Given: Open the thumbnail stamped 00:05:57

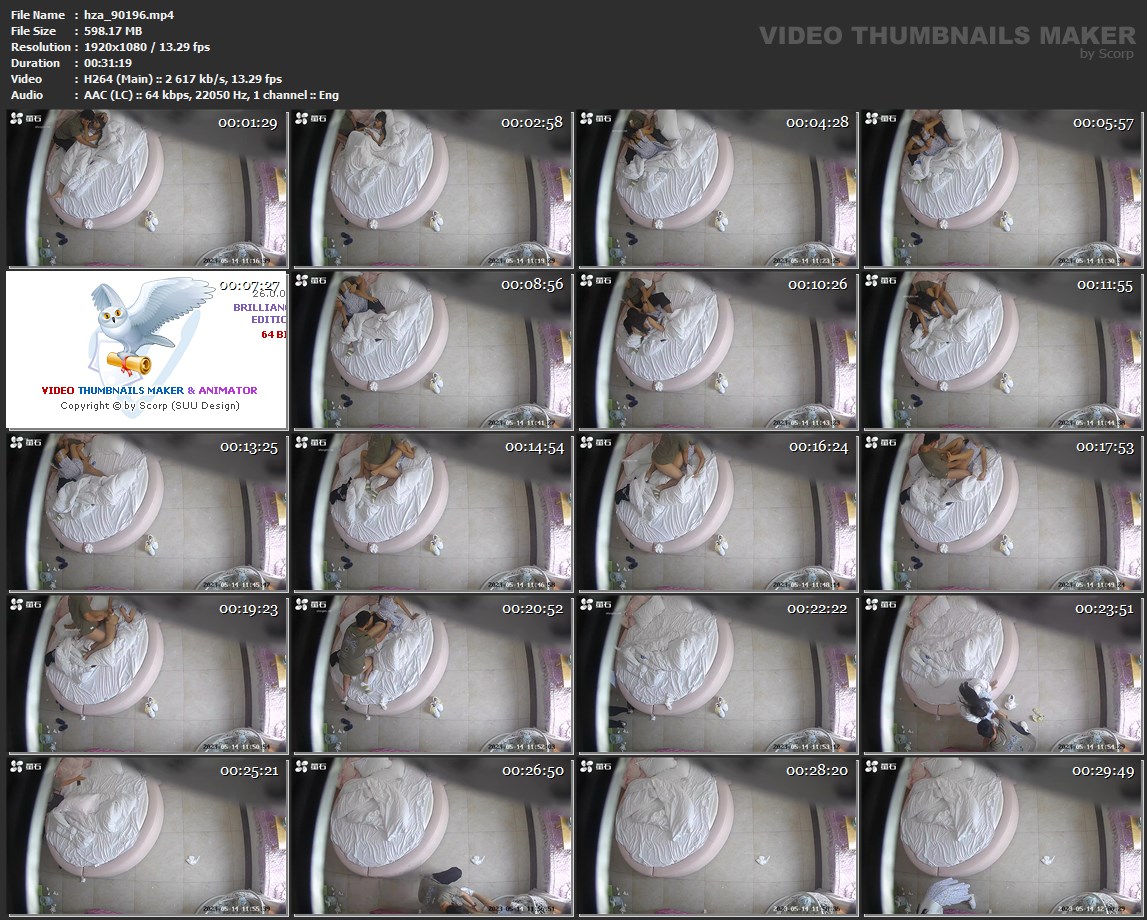Looking at the screenshot, I should pyautogui.click(x=1003, y=189).
